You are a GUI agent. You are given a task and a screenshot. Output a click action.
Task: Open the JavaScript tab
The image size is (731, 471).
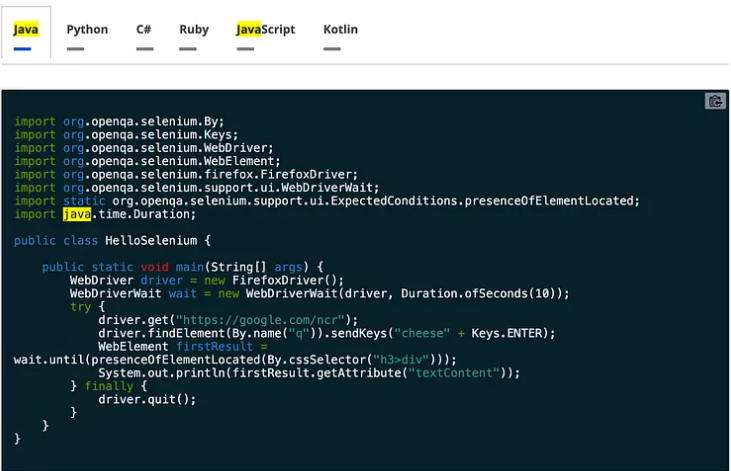266,29
